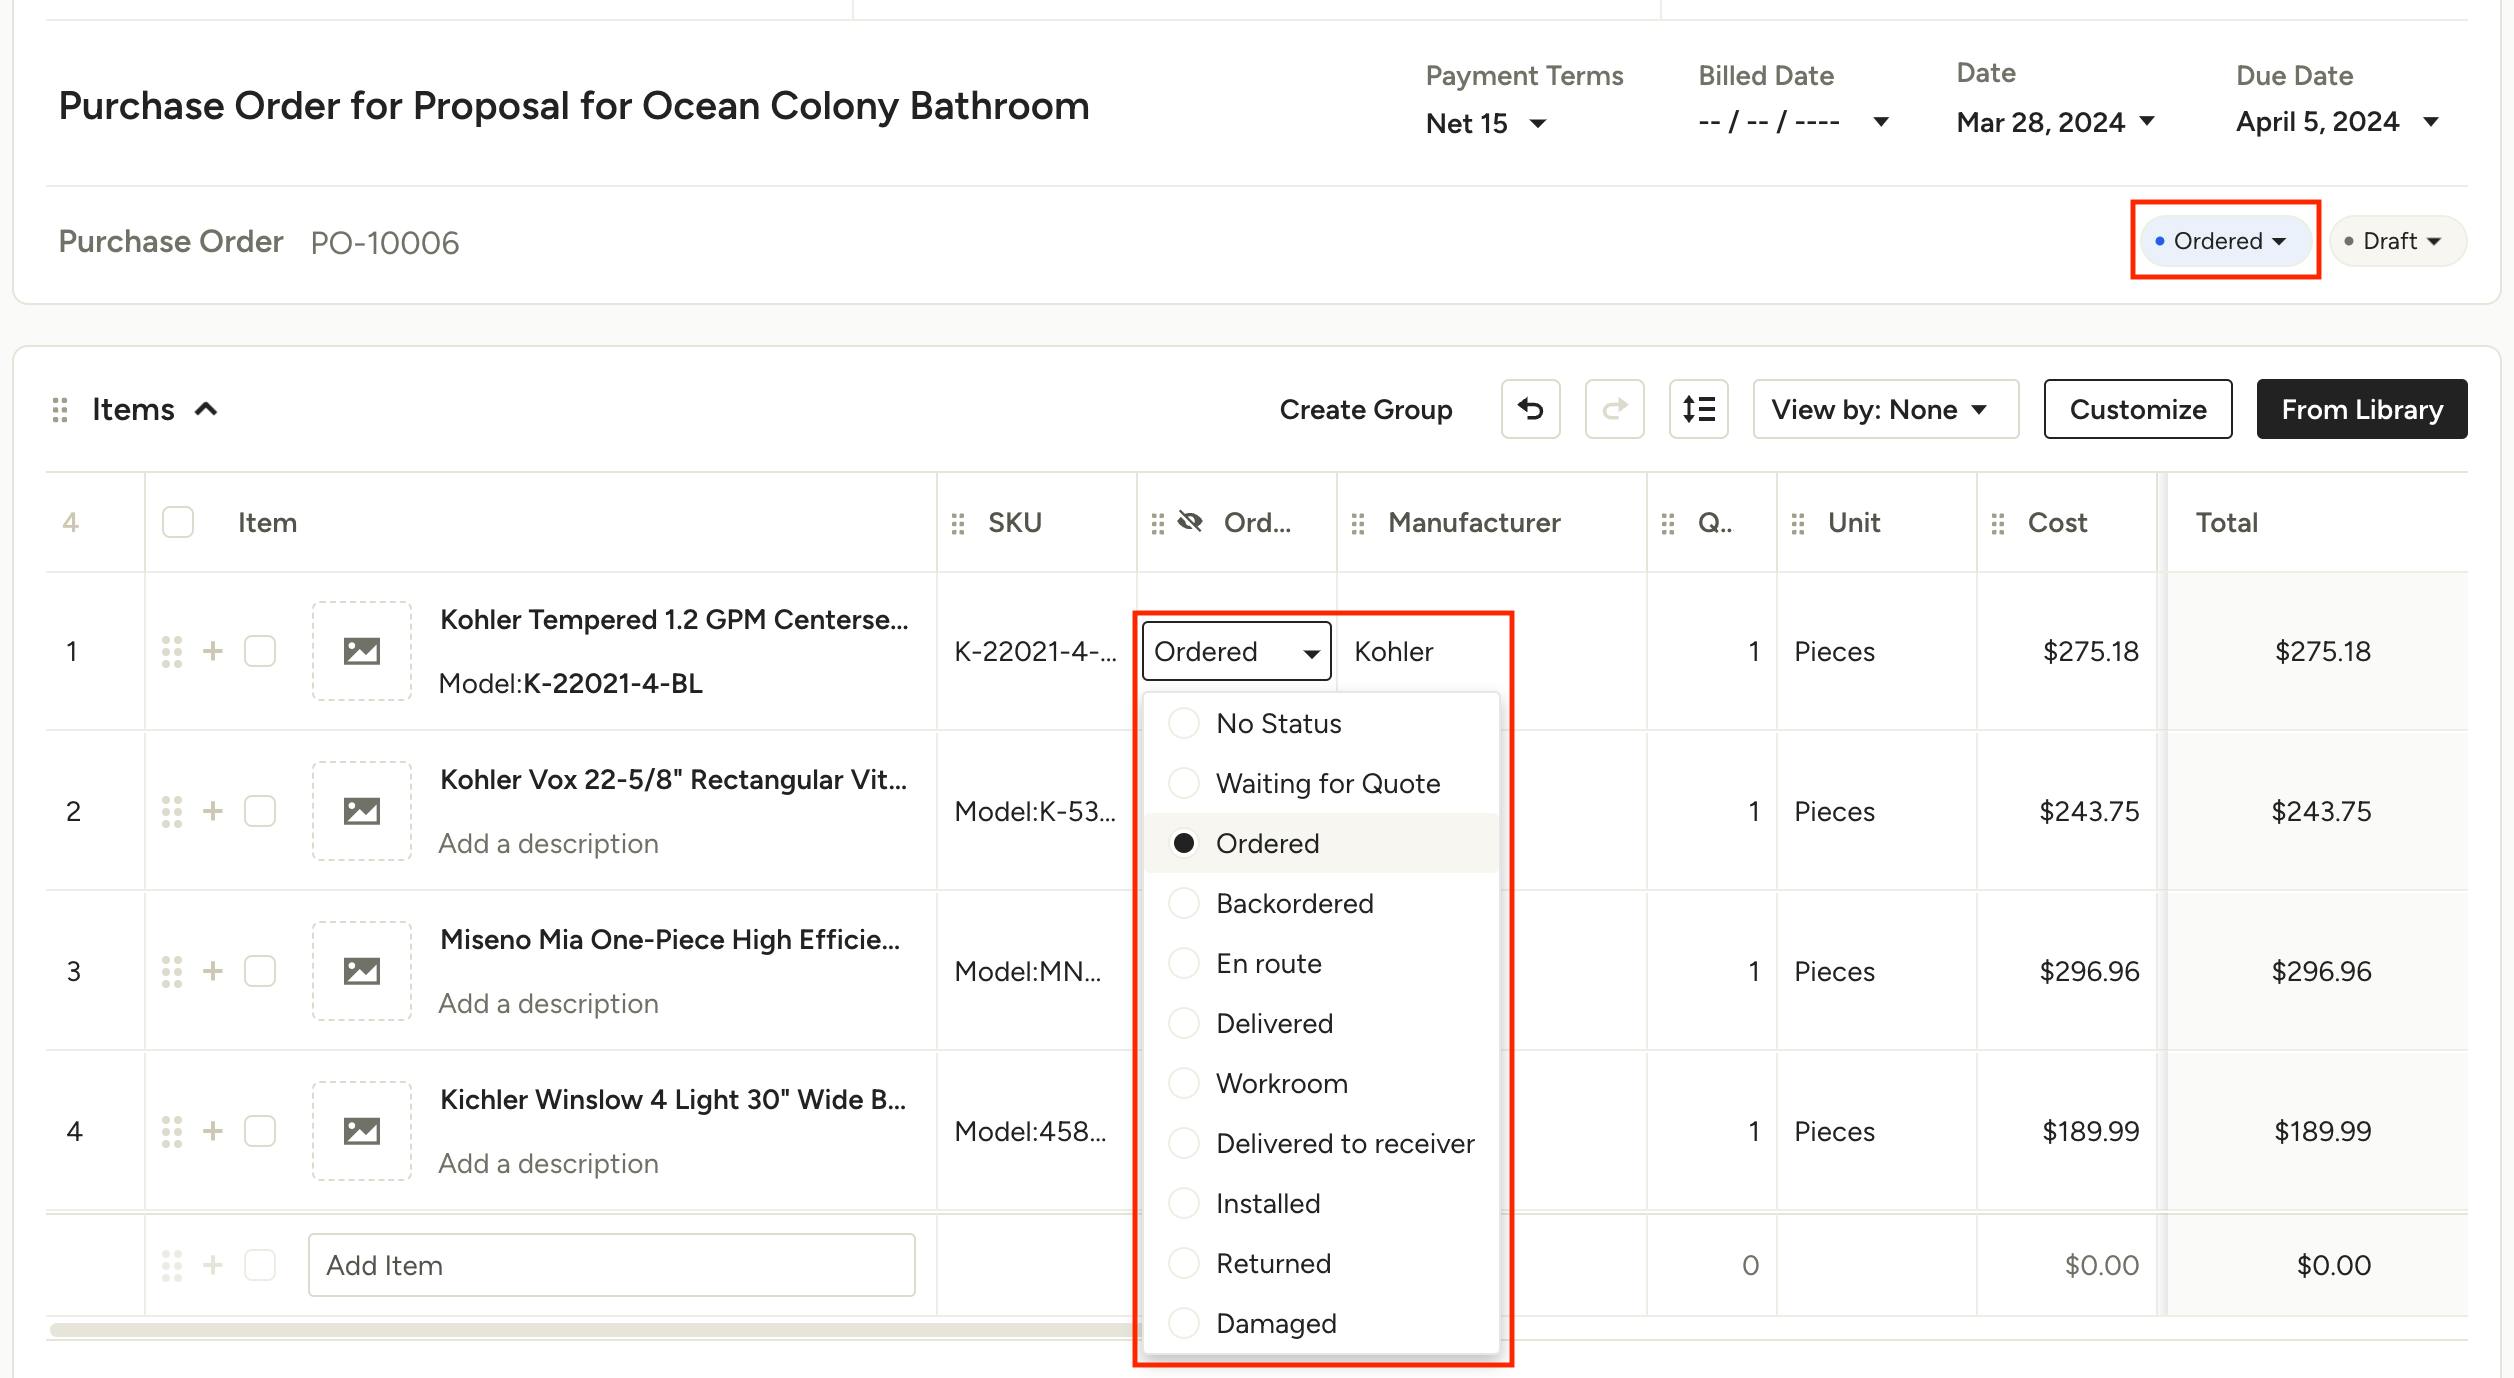This screenshot has height=1378, width=2514.
Task: Open the Payment Terms Net 15 dropdown
Action: (x=1487, y=123)
